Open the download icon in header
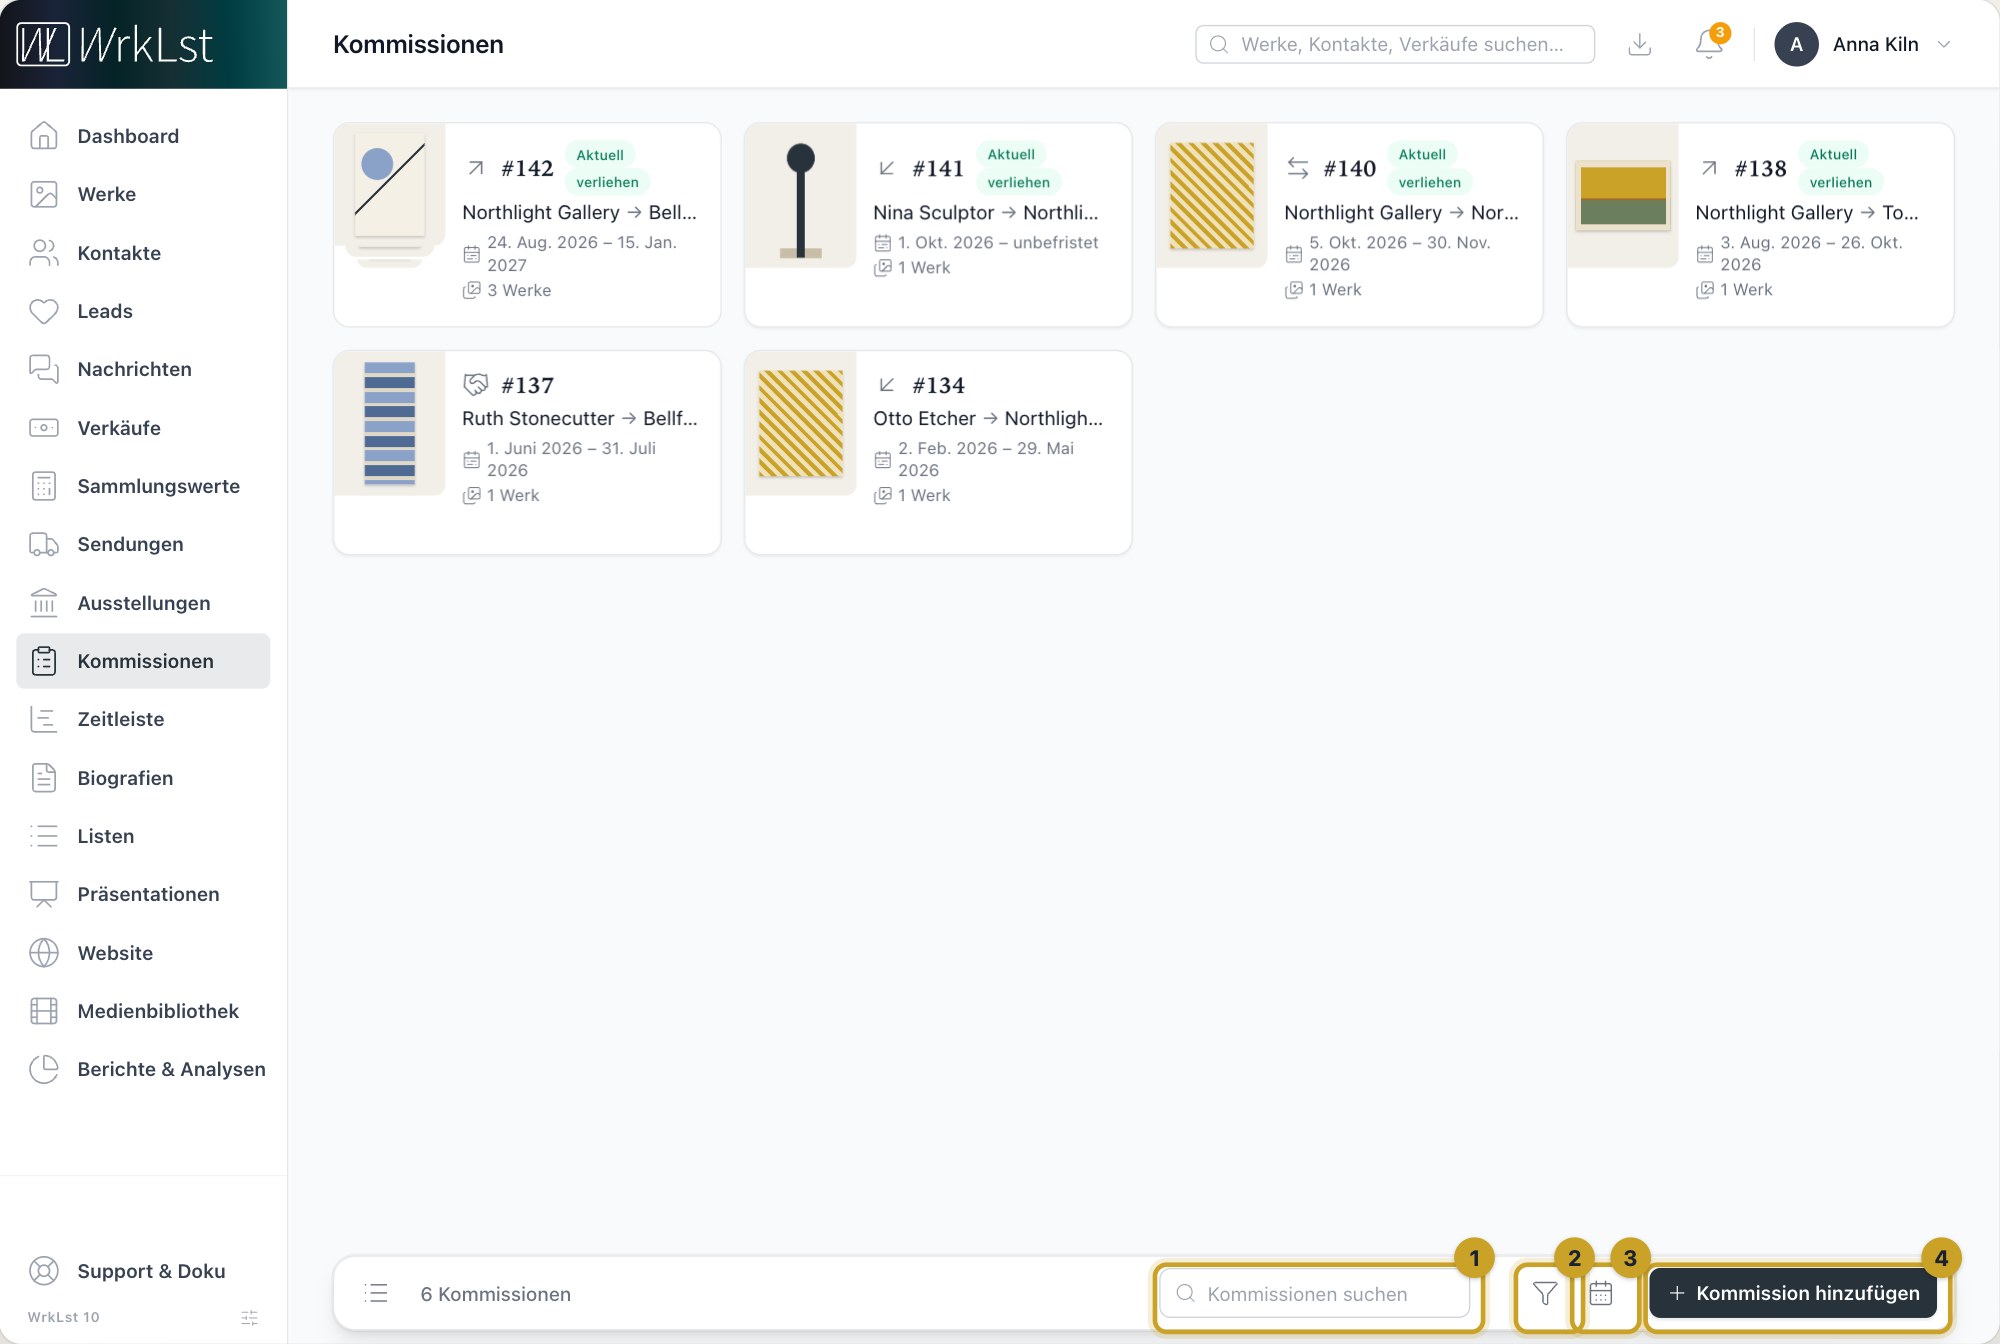 [1640, 44]
